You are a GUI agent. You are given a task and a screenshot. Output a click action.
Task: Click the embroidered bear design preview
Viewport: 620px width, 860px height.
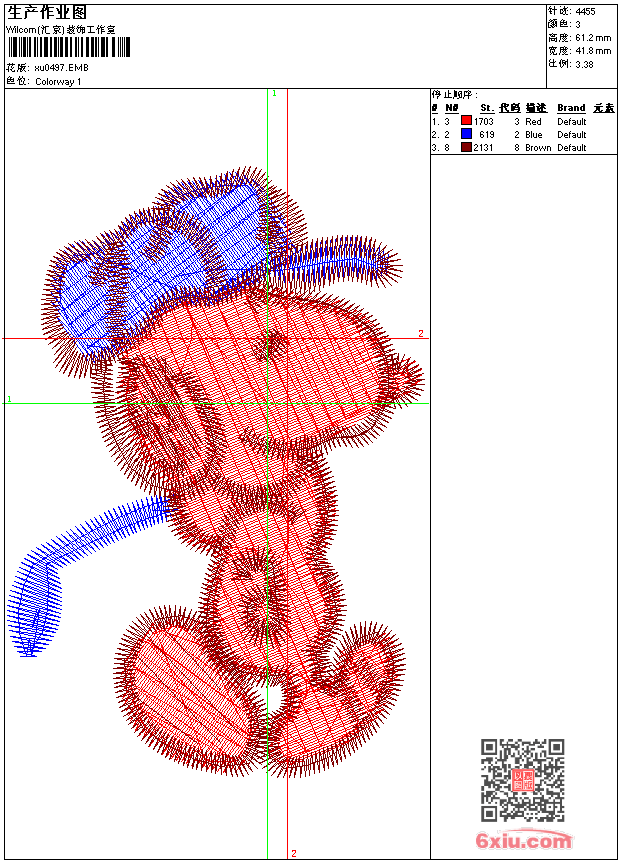click(x=216, y=472)
